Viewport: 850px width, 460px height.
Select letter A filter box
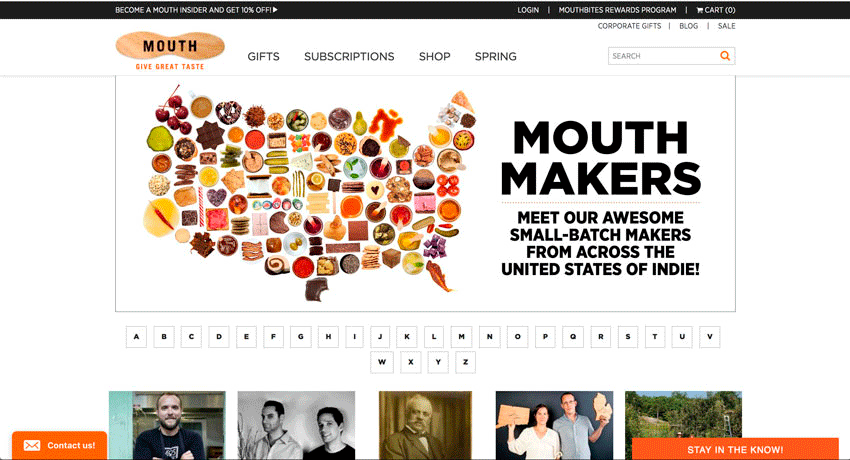136,336
